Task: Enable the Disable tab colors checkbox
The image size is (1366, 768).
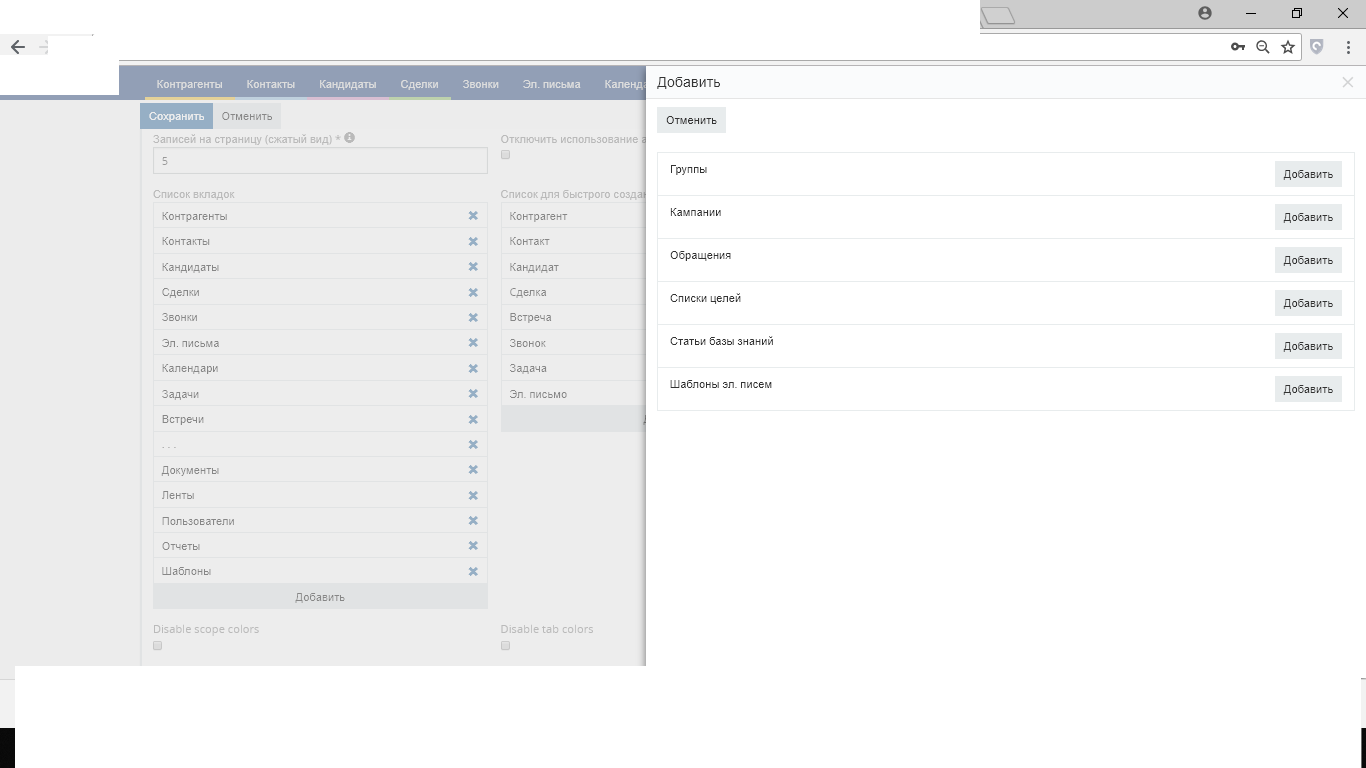Action: click(x=506, y=646)
